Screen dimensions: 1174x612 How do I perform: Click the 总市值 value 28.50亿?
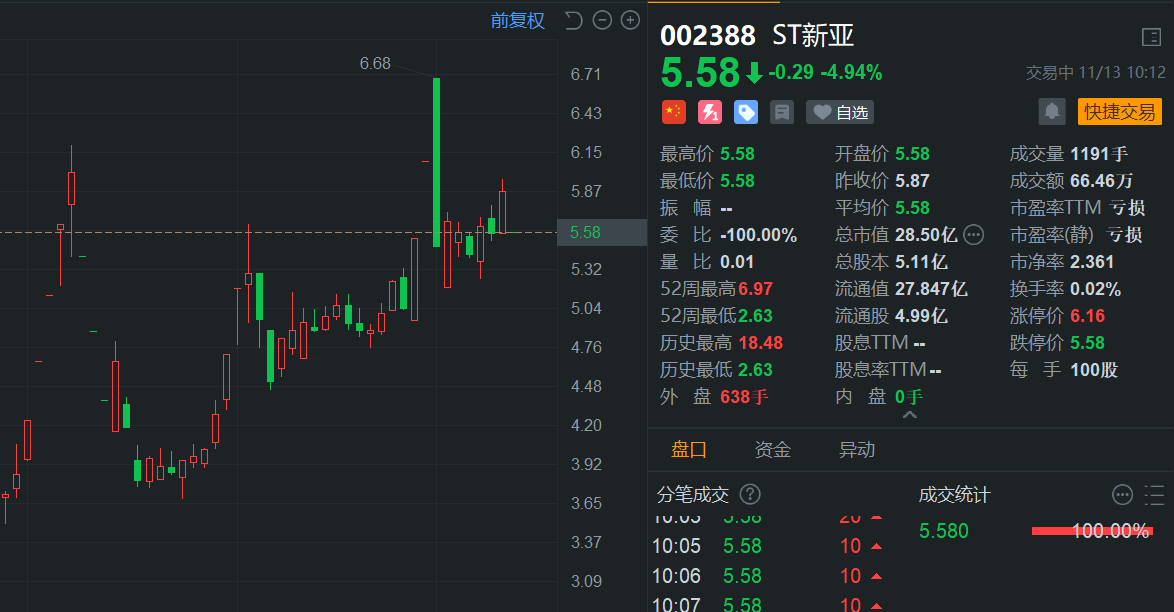tap(925, 235)
